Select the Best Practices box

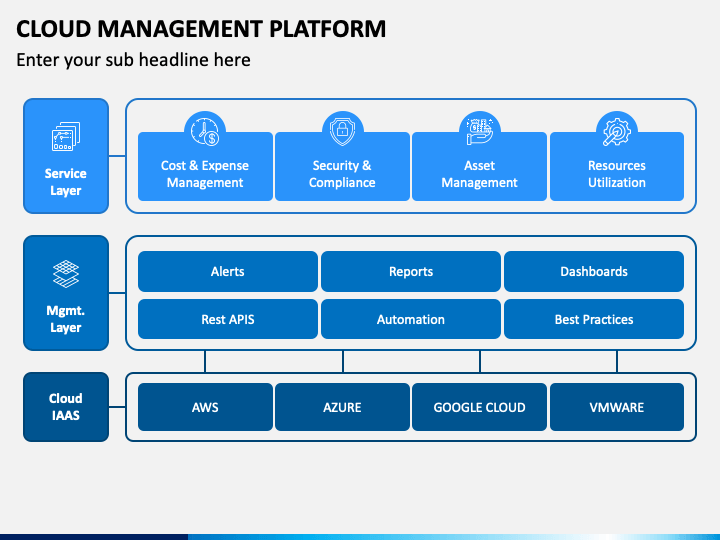593,319
